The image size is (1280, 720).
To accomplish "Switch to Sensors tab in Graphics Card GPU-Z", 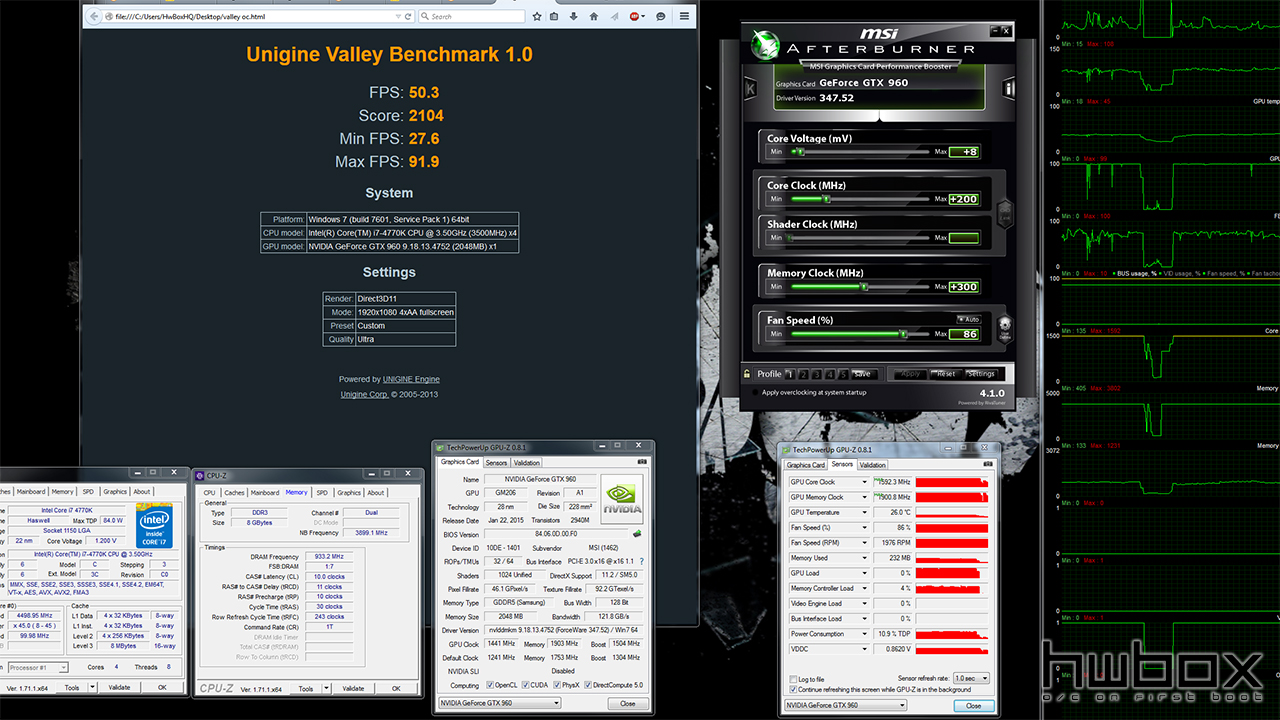I will [496, 463].
